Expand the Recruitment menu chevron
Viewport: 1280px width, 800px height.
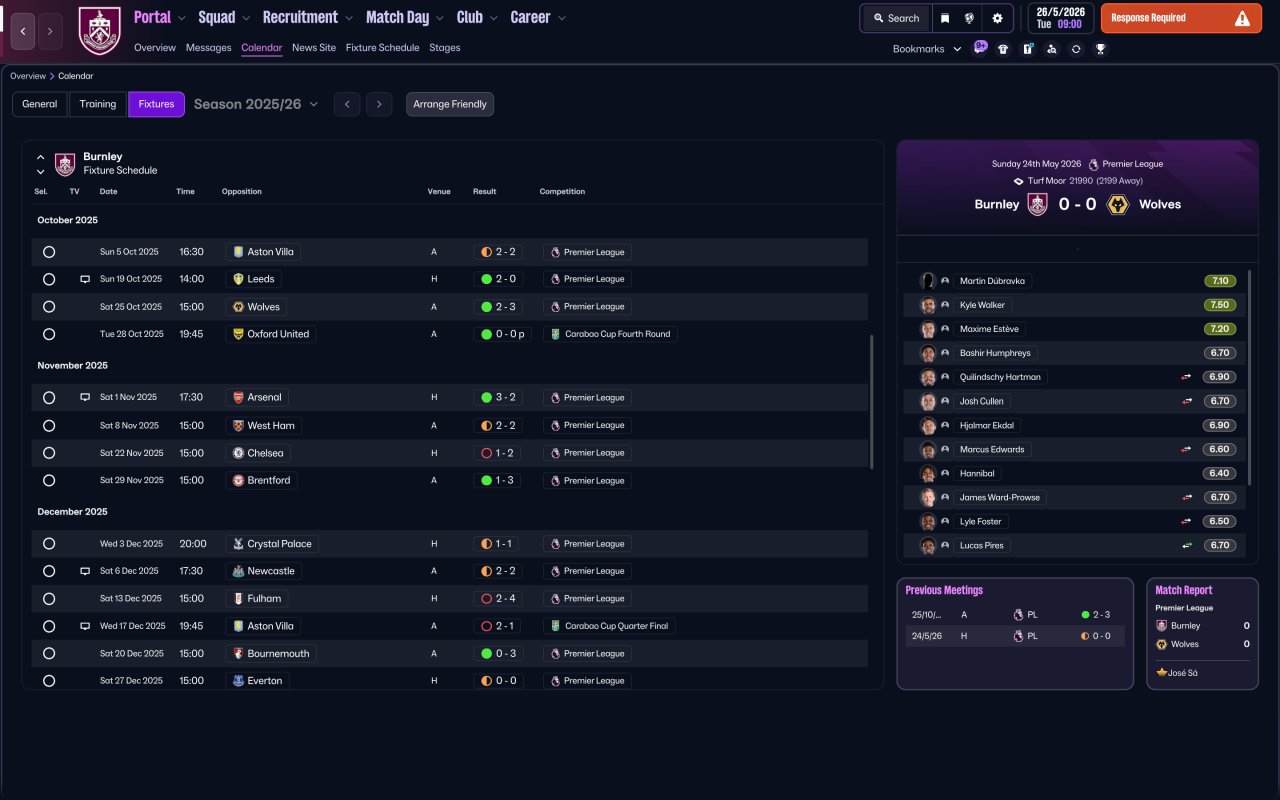point(349,18)
